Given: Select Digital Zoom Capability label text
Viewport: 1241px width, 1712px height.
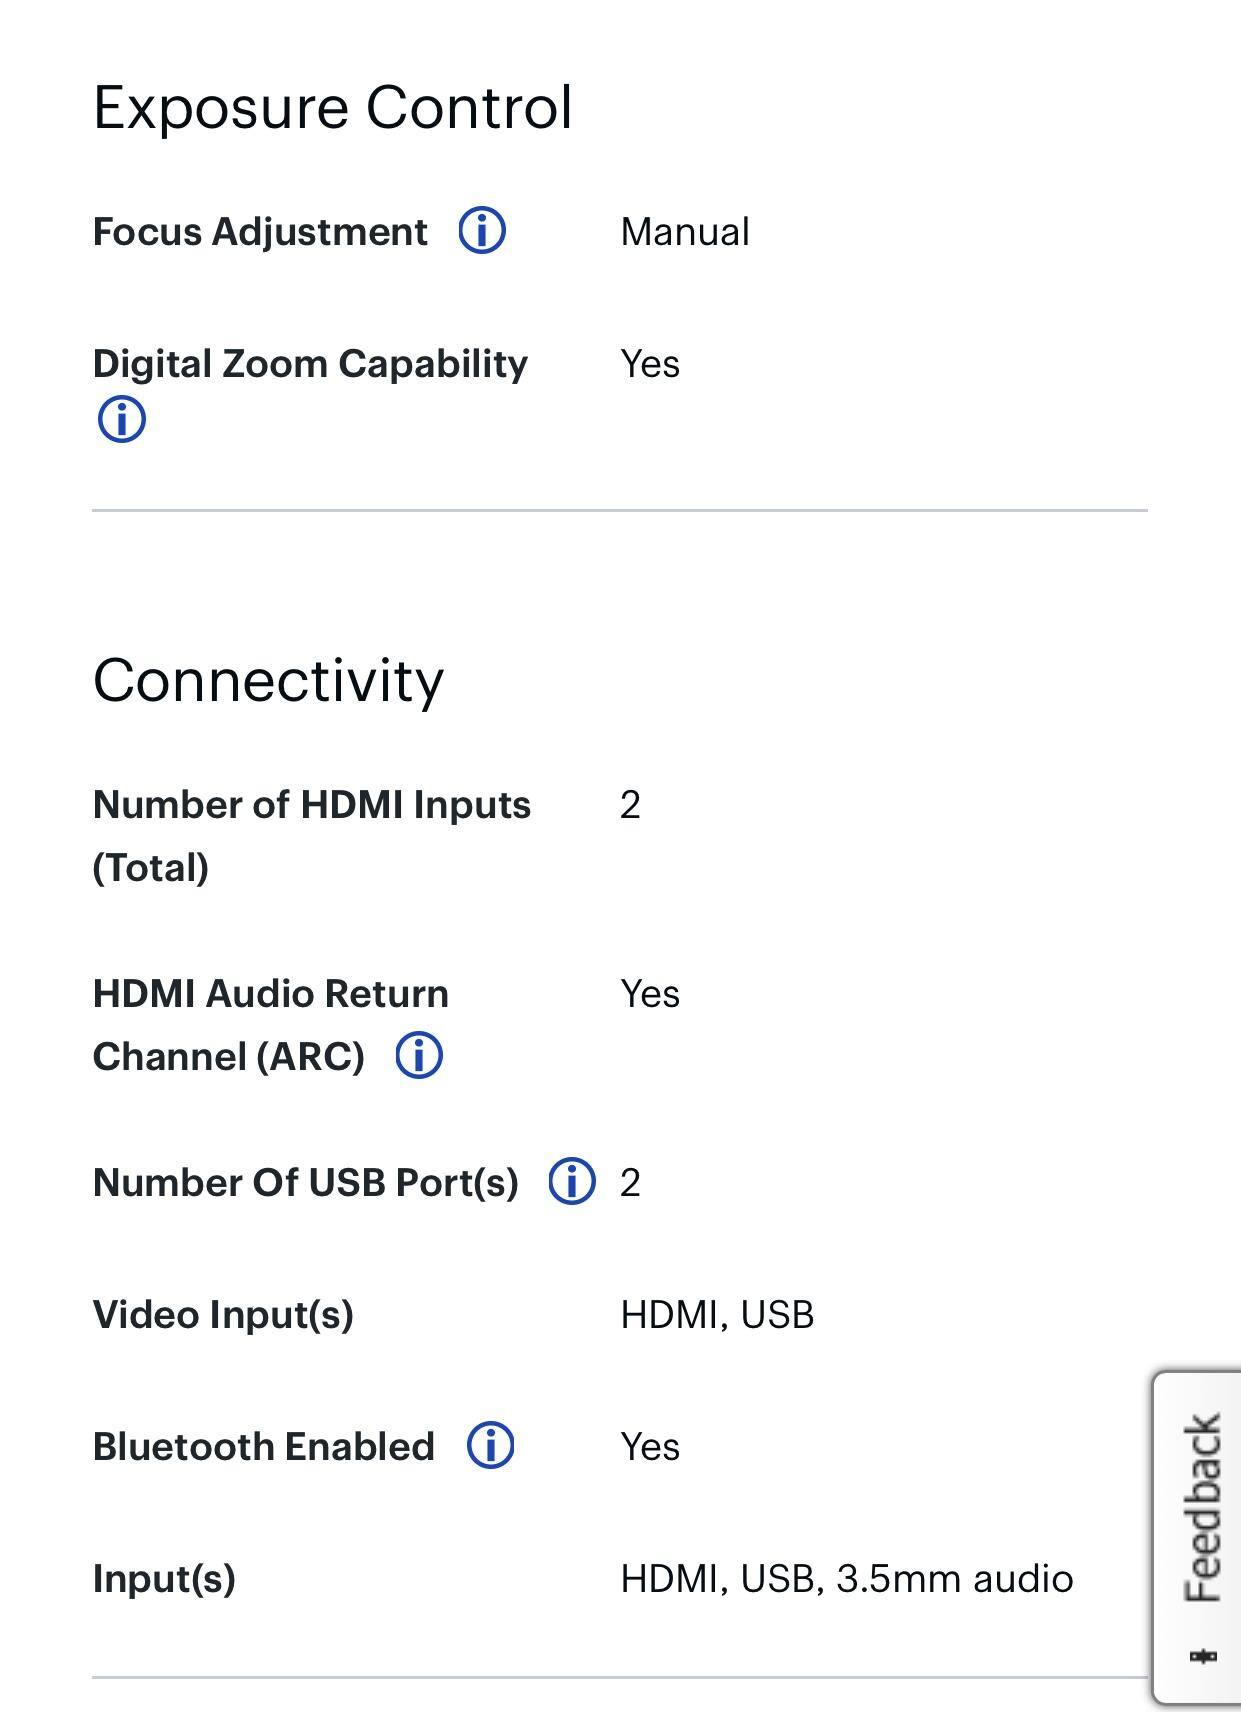Looking at the screenshot, I should click(x=310, y=364).
